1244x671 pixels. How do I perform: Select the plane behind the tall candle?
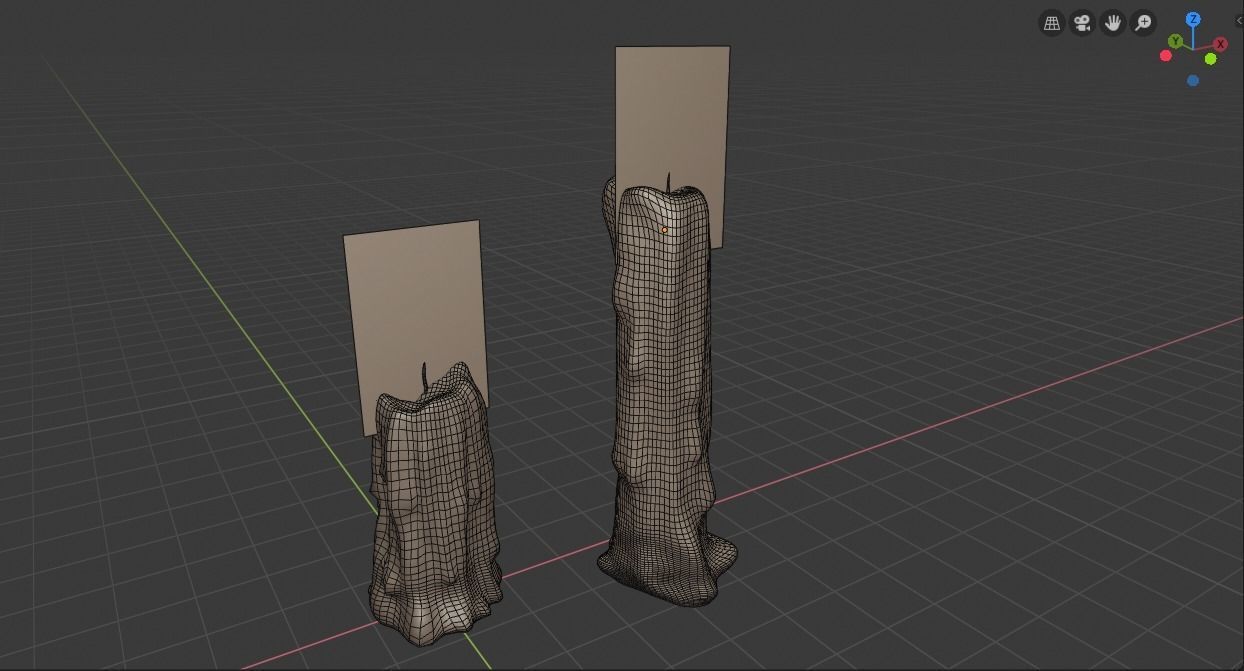672,115
